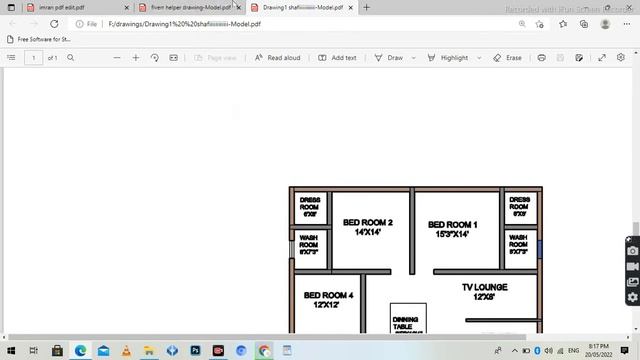Open Task View on taskbar

click(34, 351)
